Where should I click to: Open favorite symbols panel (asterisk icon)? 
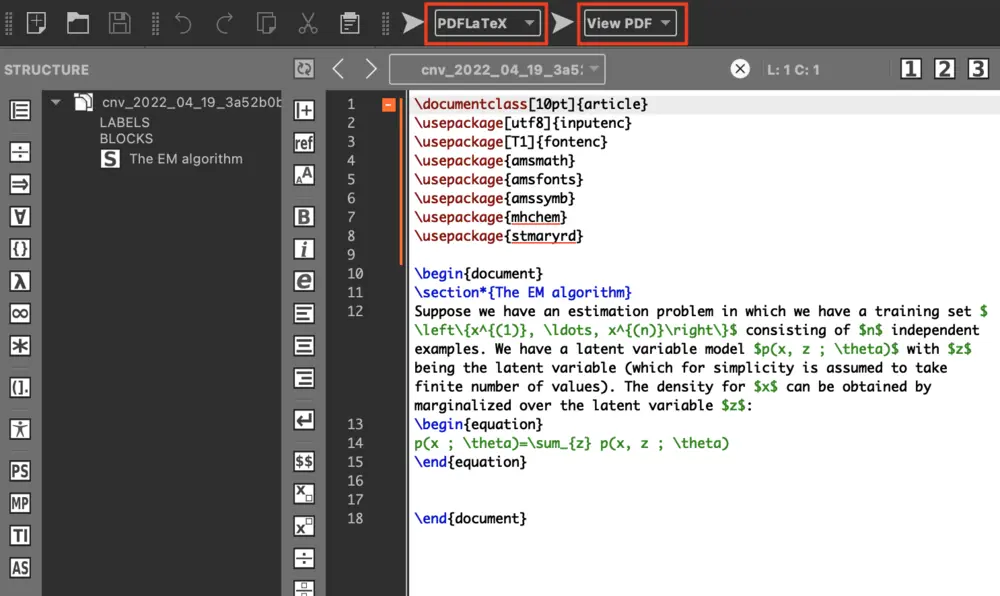click(x=20, y=346)
